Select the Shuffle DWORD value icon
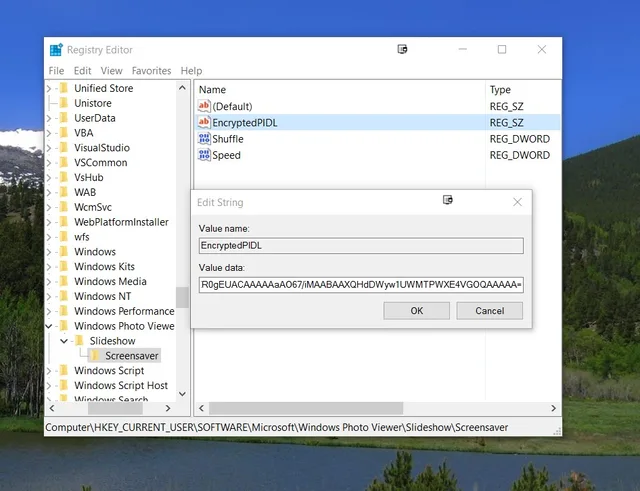 [x=204, y=138]
